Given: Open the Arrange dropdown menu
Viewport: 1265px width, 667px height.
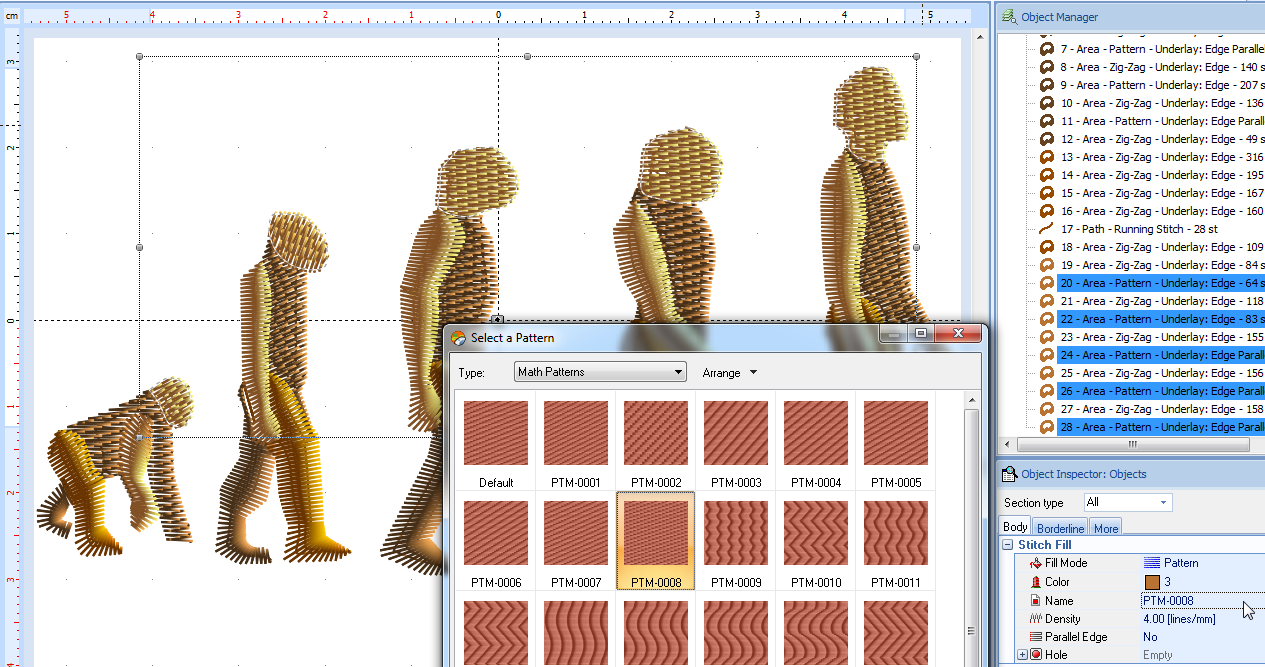Looking at the screenshot, I should pos(730,373).
